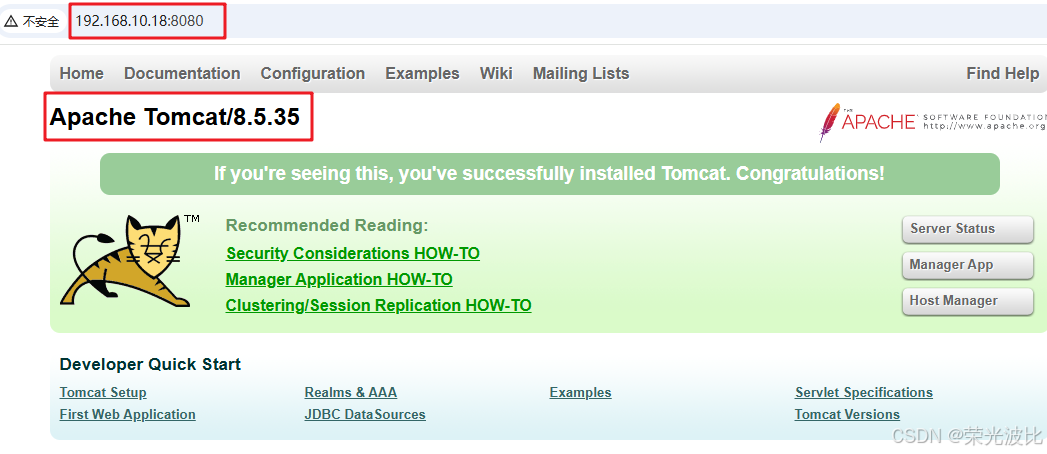The width and height of the screenshot is (1047, 454).
Task: Open the First Web Application link
Action: [128, 415]
